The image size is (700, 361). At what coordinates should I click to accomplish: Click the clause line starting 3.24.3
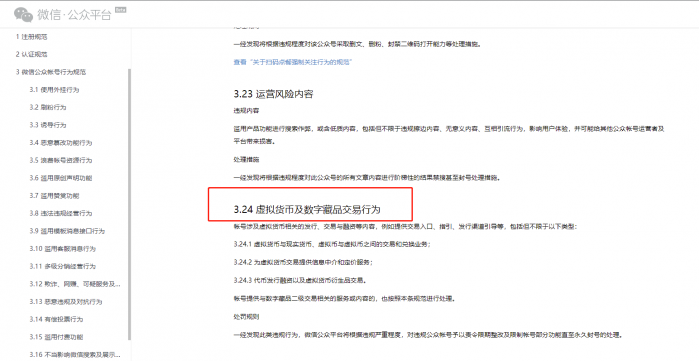300,281
